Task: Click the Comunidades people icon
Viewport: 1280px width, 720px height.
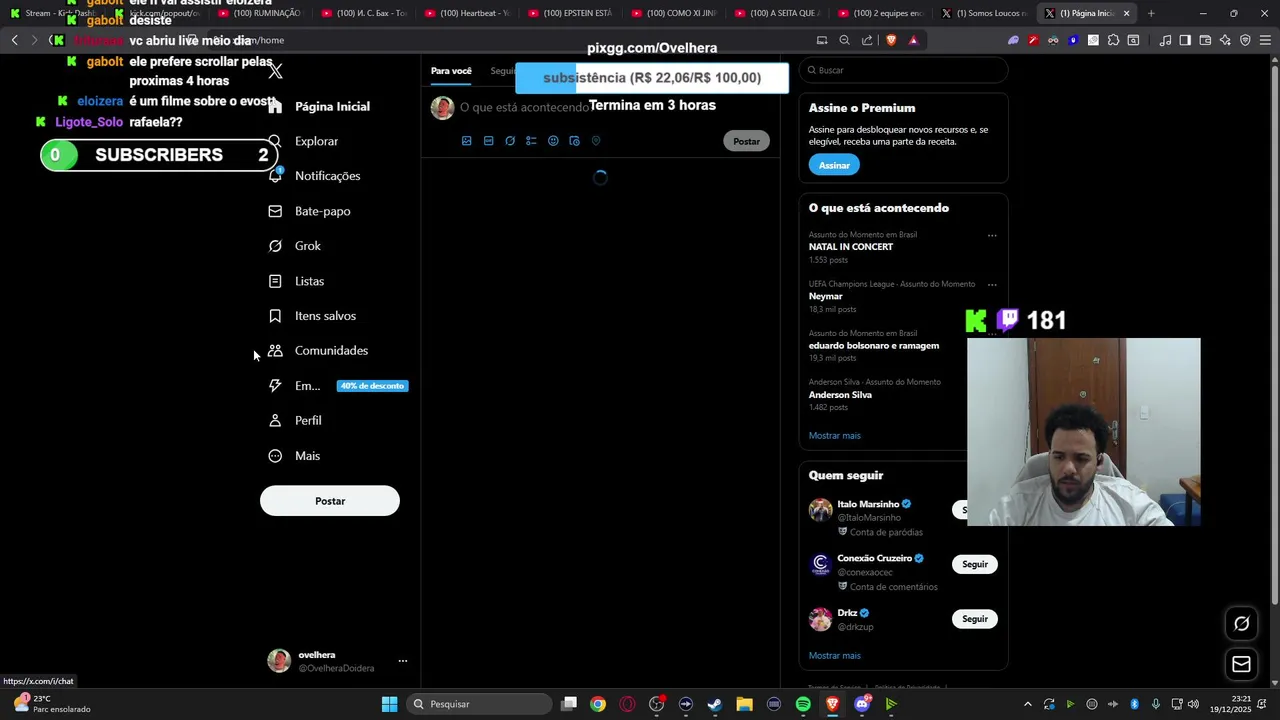Action: click(x=275, y=351)
